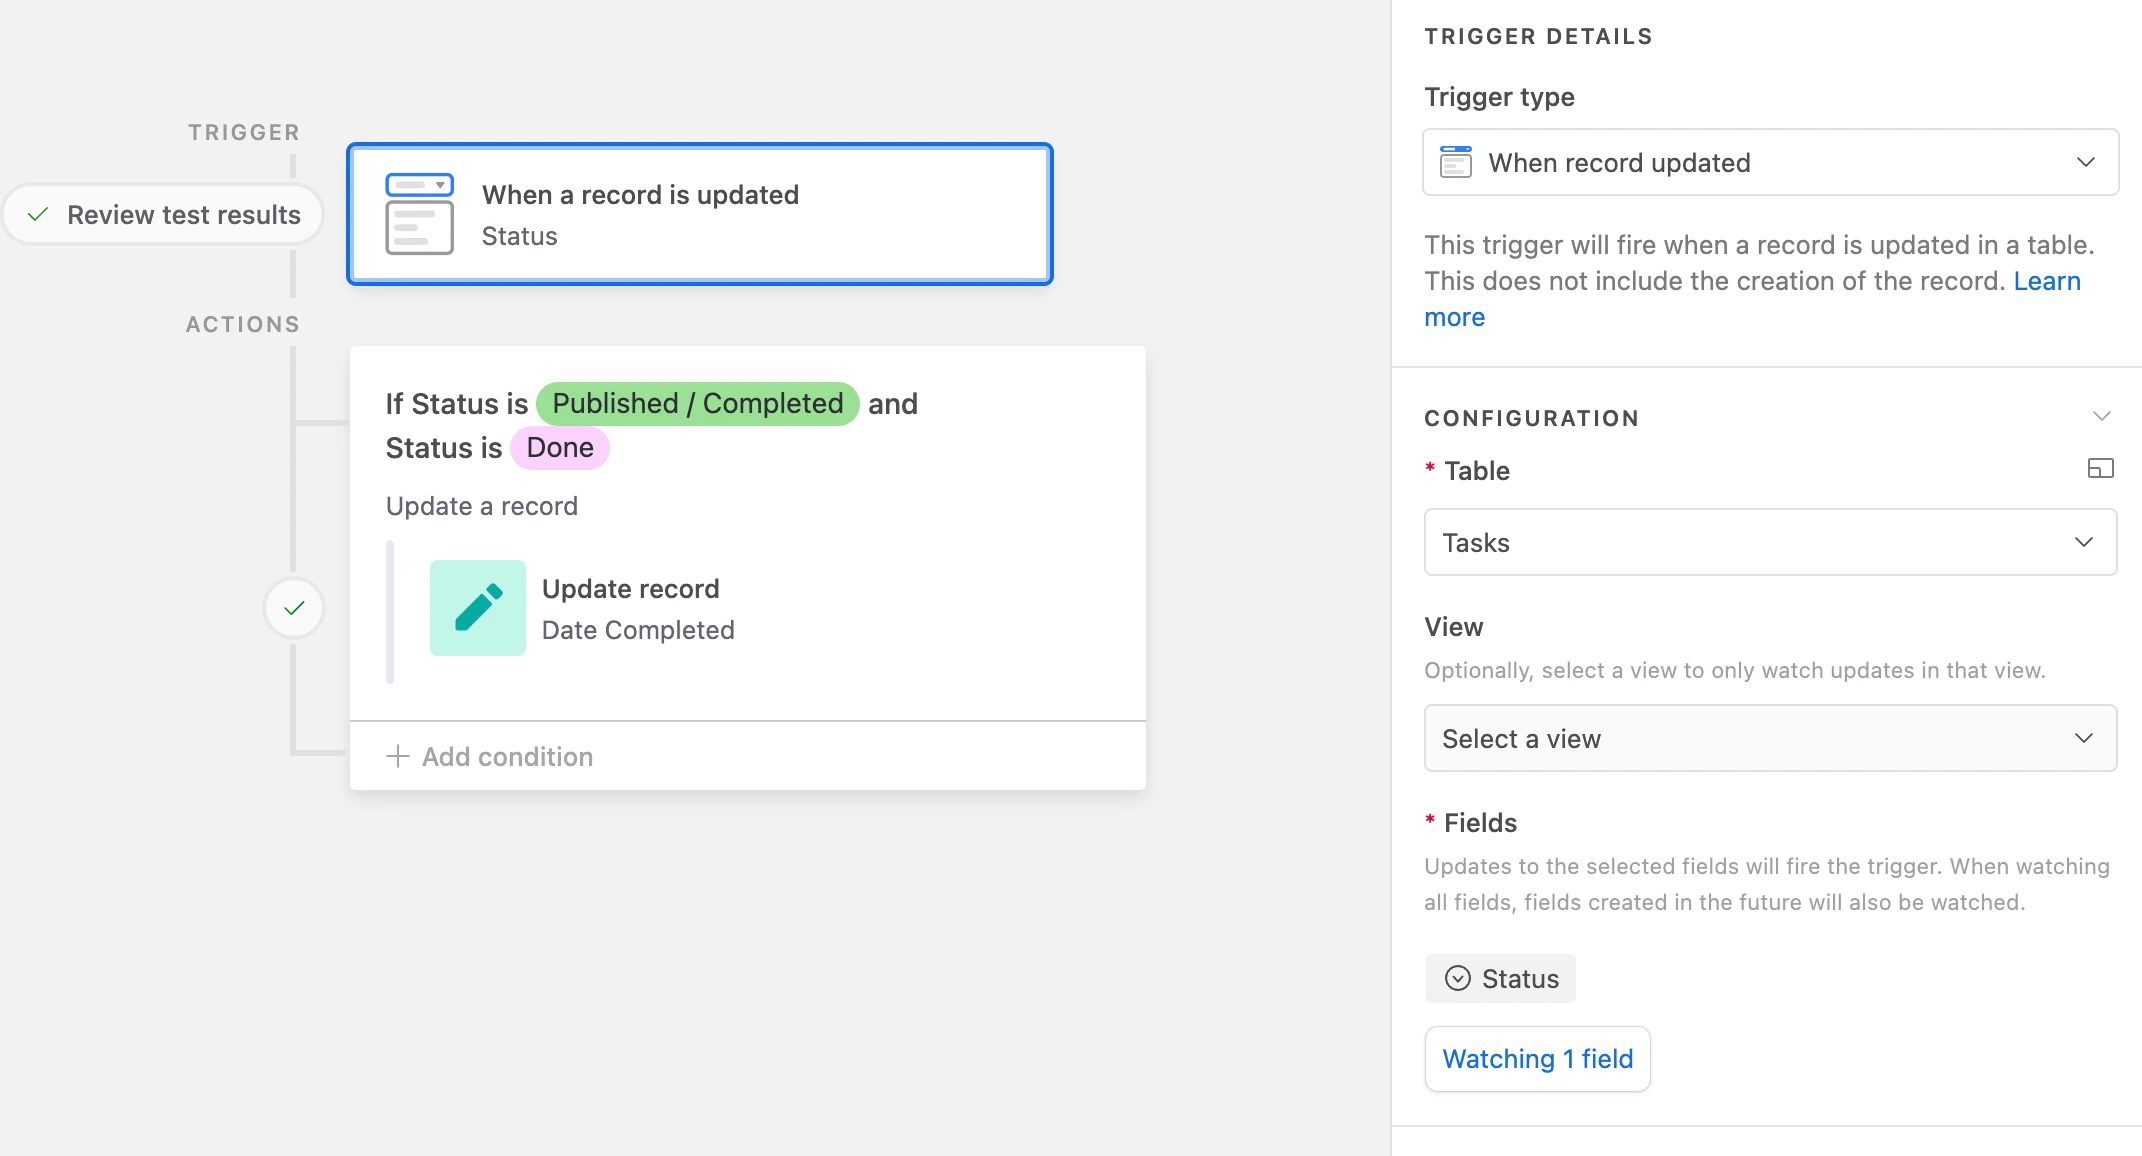Open the Tasks table dropdown

pos(1770,542)
